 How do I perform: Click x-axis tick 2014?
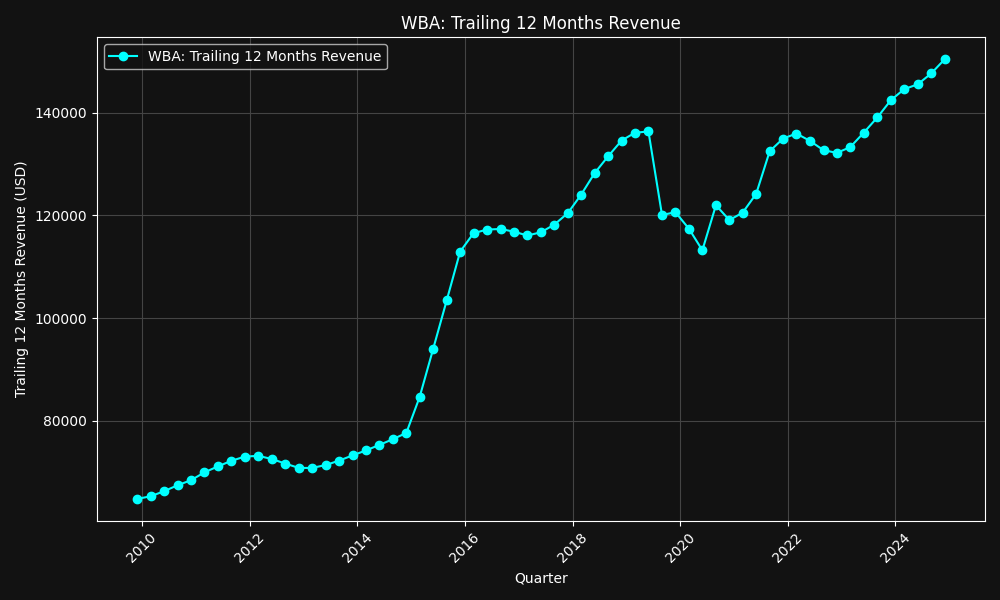point(356,548)
